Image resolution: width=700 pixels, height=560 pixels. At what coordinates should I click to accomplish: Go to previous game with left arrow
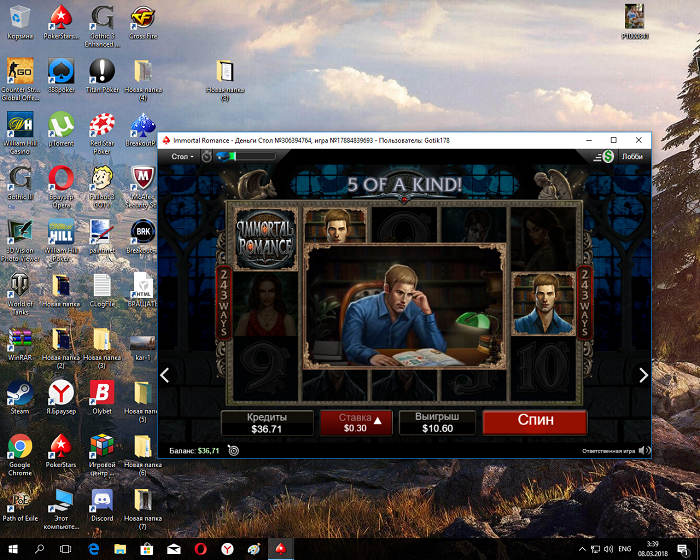tap(165, 376)
